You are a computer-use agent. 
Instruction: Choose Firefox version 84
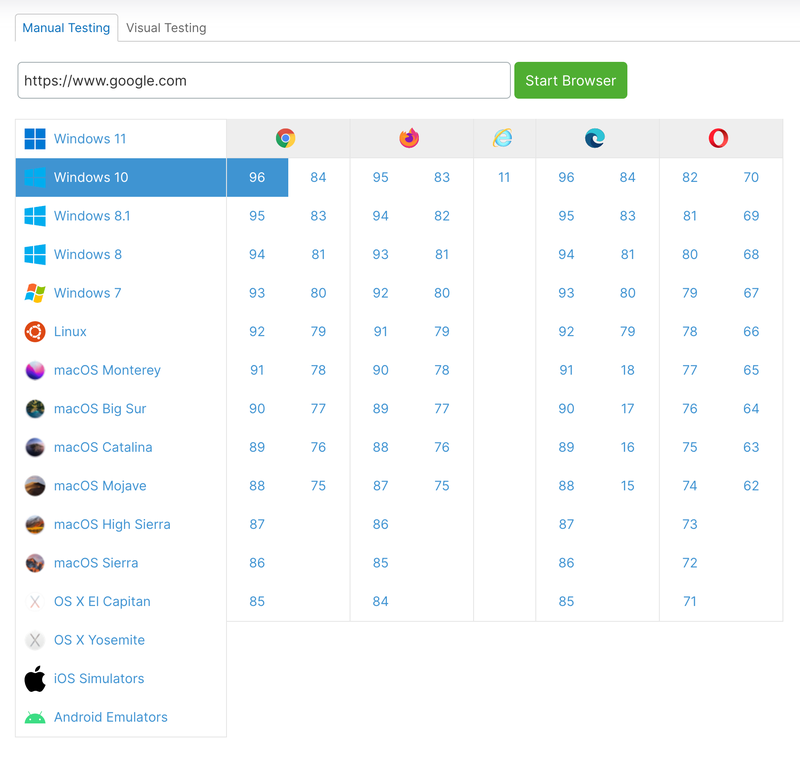pyautogui.click(x=381, y=601)
